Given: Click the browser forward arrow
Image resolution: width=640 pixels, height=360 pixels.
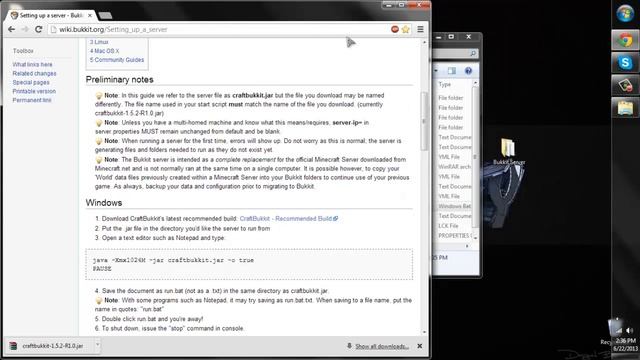Looking at the screenshot, I should pyautogui.click(x=25, y=29).
